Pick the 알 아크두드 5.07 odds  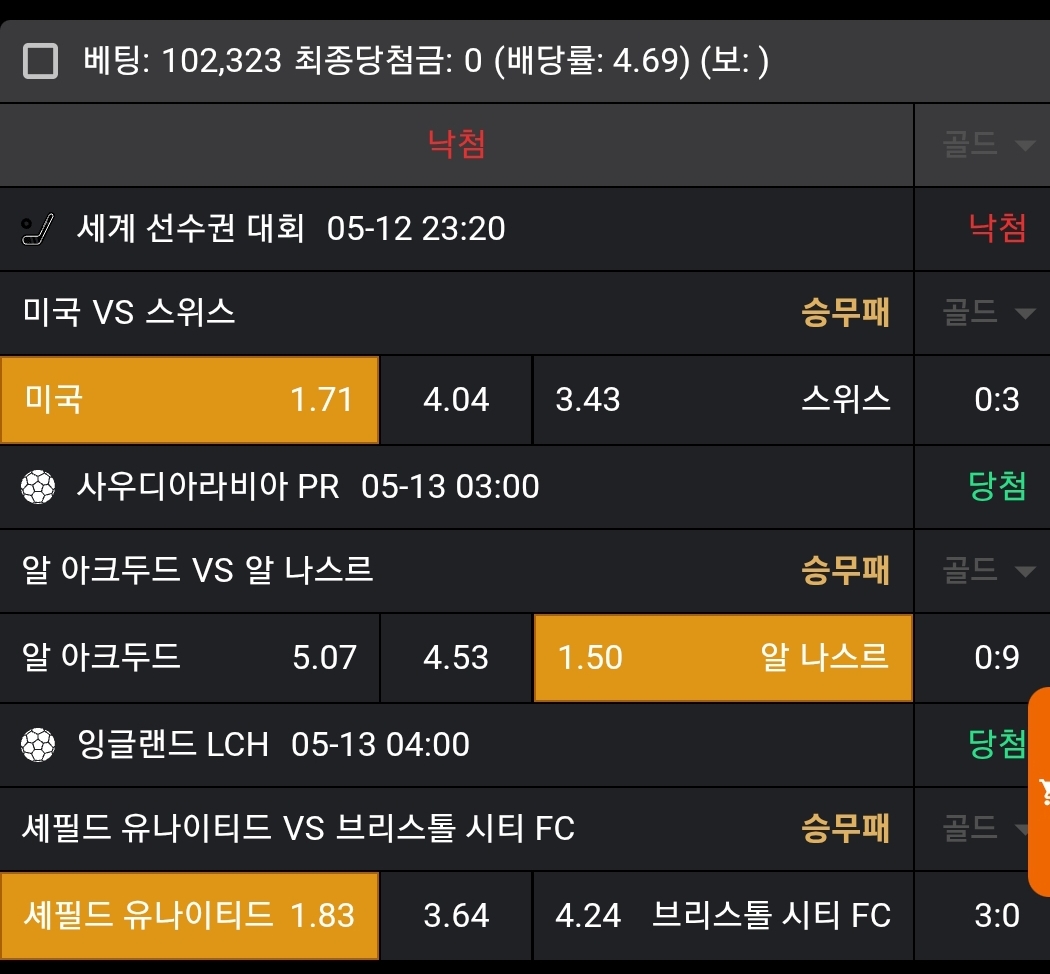189,658
